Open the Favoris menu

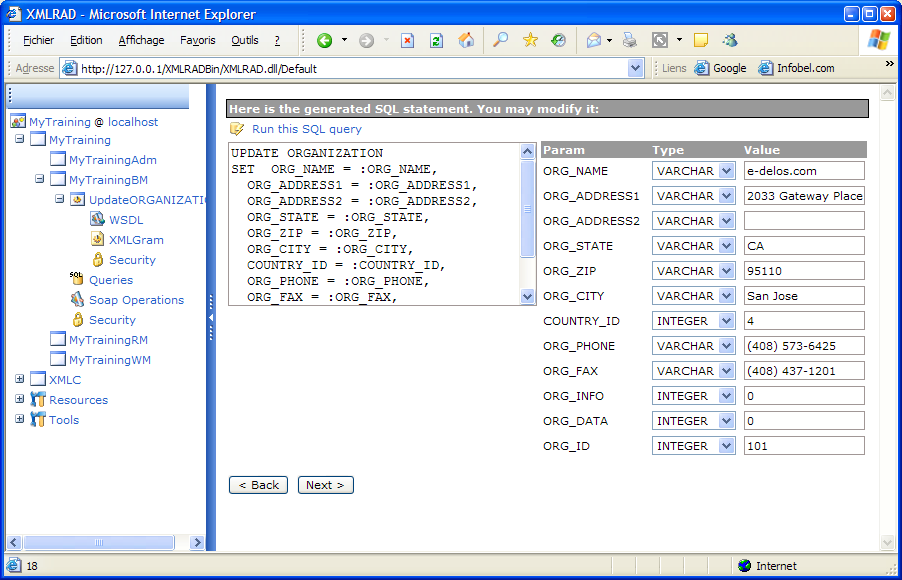coord(197,41)
